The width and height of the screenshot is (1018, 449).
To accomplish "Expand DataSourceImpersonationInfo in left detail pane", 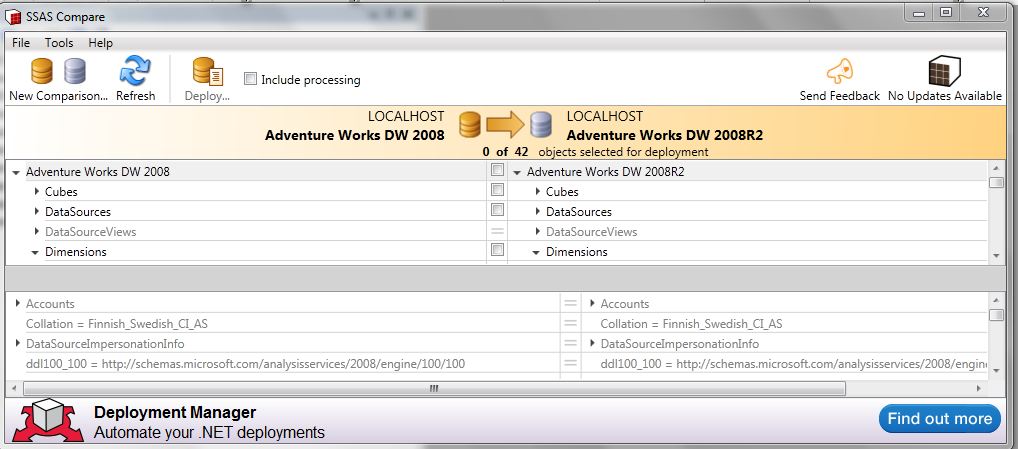I will (x=17, y=343).
